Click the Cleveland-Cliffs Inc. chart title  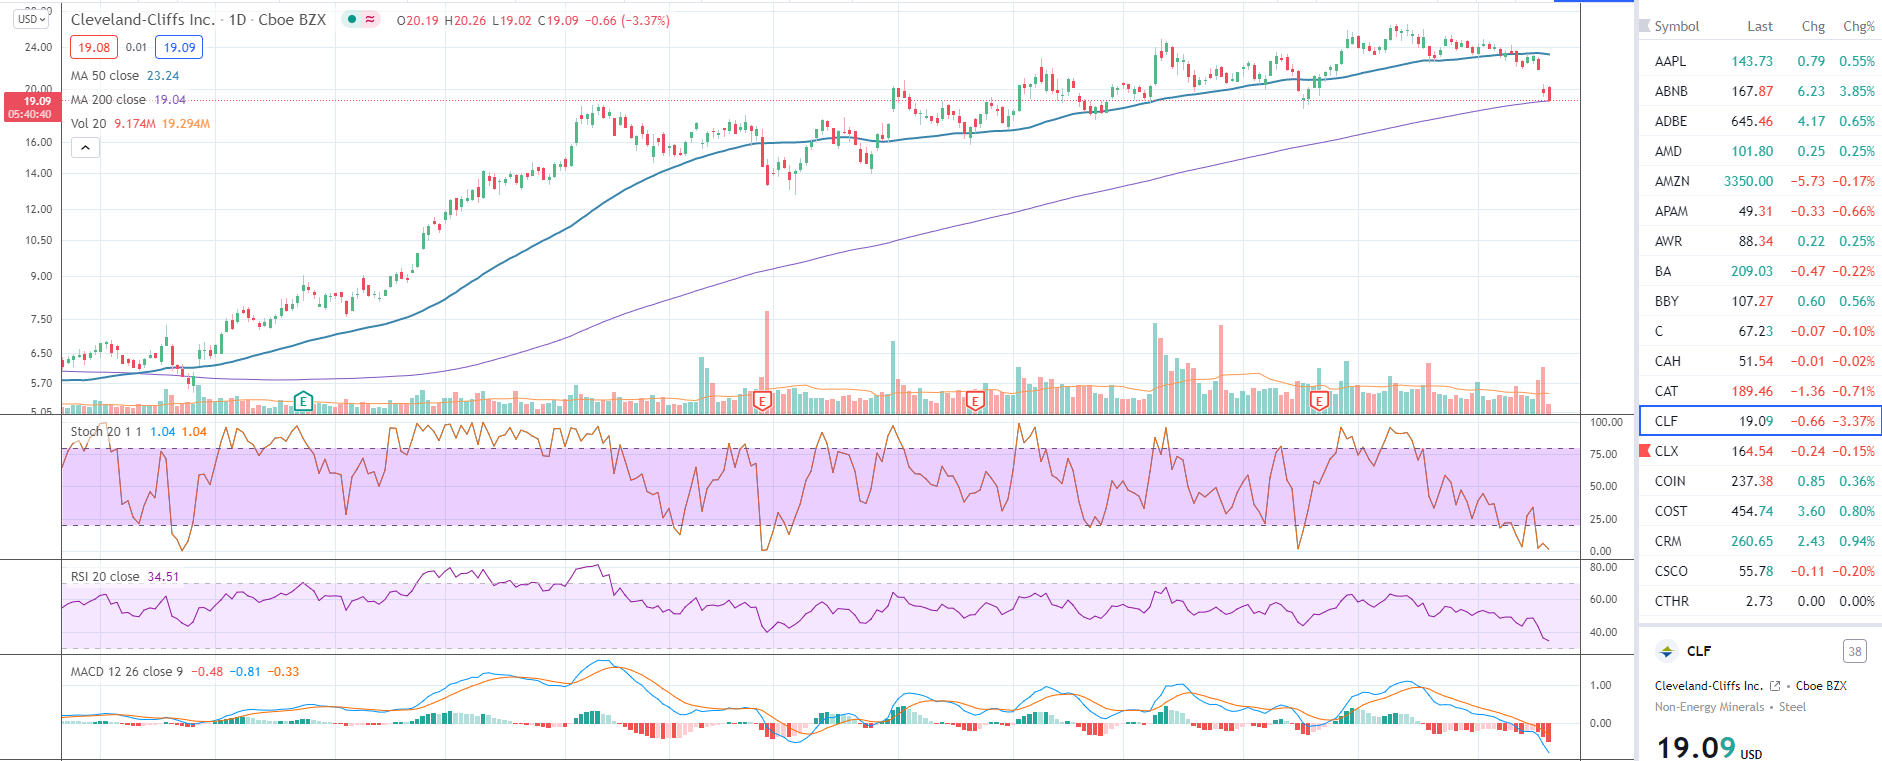[143, 19]
